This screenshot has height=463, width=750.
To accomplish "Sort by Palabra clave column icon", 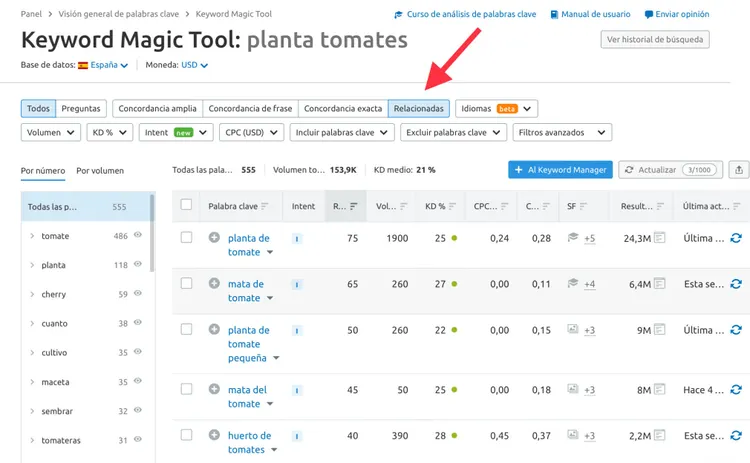I will point(265,206).
